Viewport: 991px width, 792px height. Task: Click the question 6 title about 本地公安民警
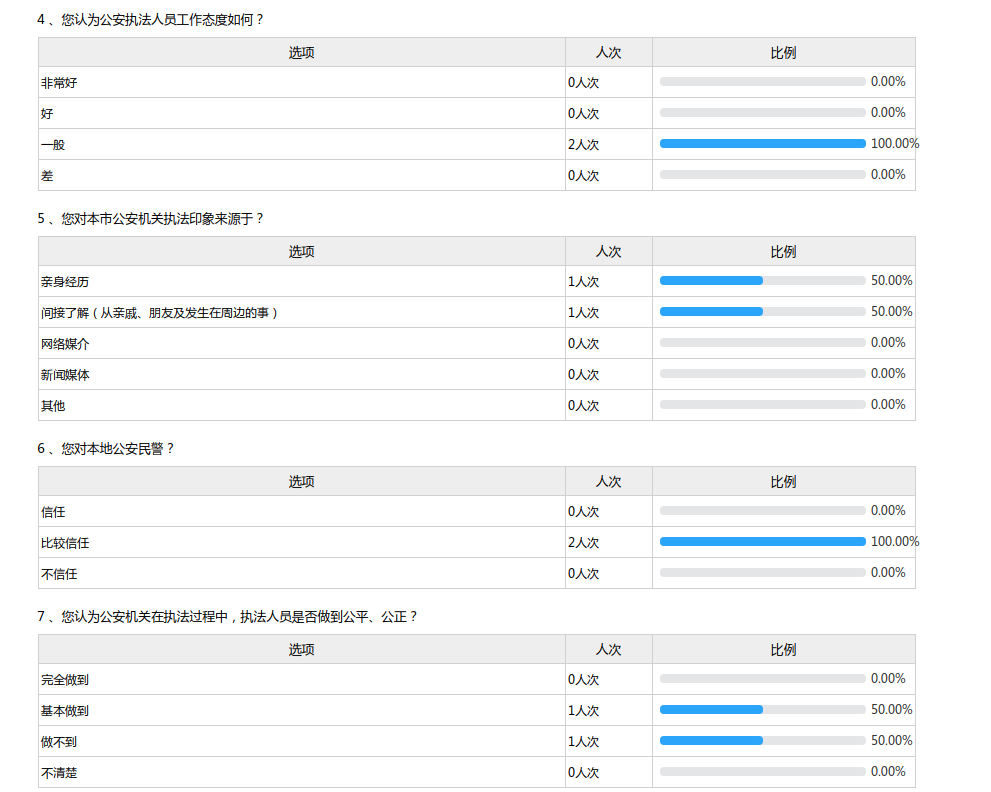[x=106, y=449]
